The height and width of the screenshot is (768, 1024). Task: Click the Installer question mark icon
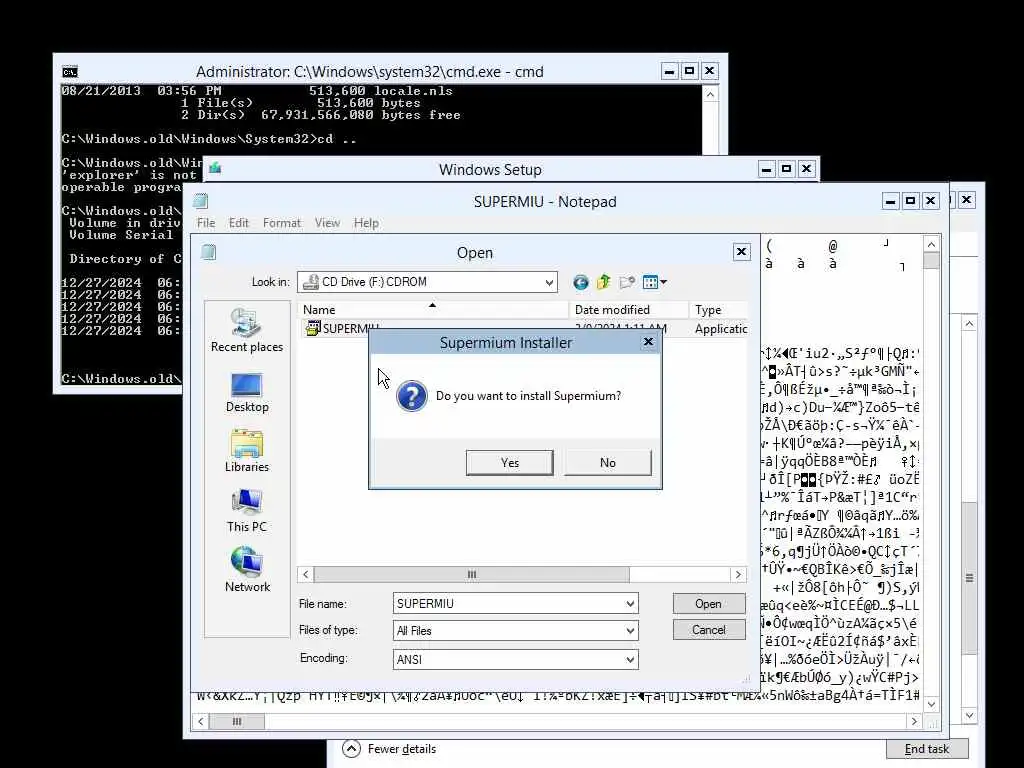[x=412, y=396]
